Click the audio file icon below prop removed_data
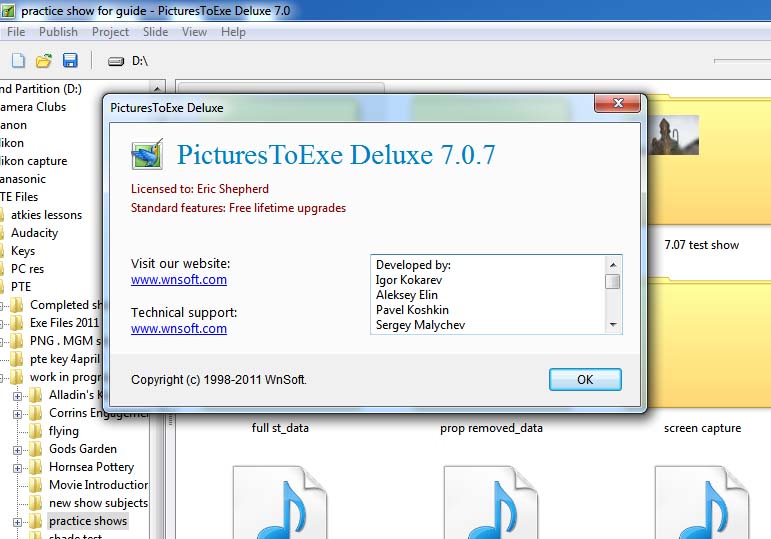Image resolution: width=771 pixels, height=539 pixels. coord(490,500)
